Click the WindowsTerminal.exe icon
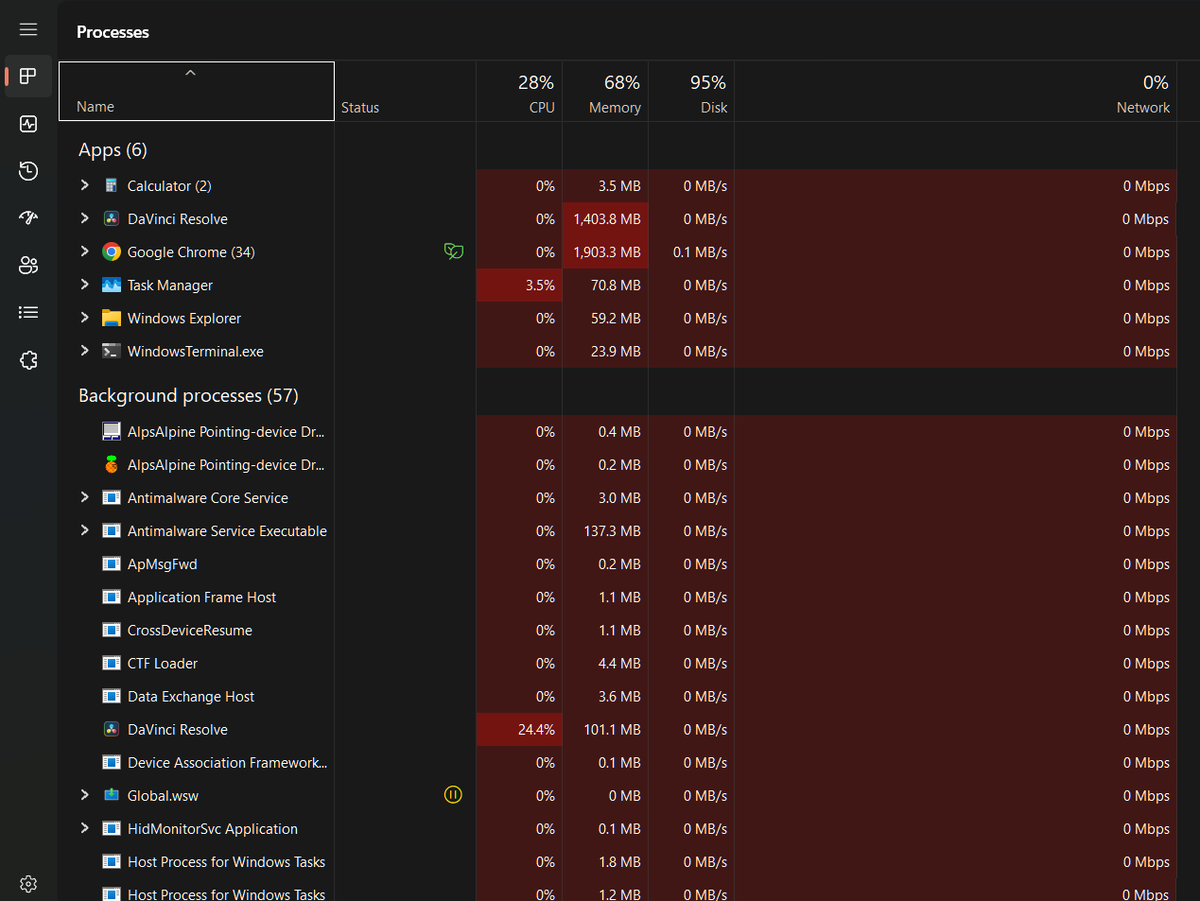Viewport: 1200px width, 901px height. [x=111, y=351]
